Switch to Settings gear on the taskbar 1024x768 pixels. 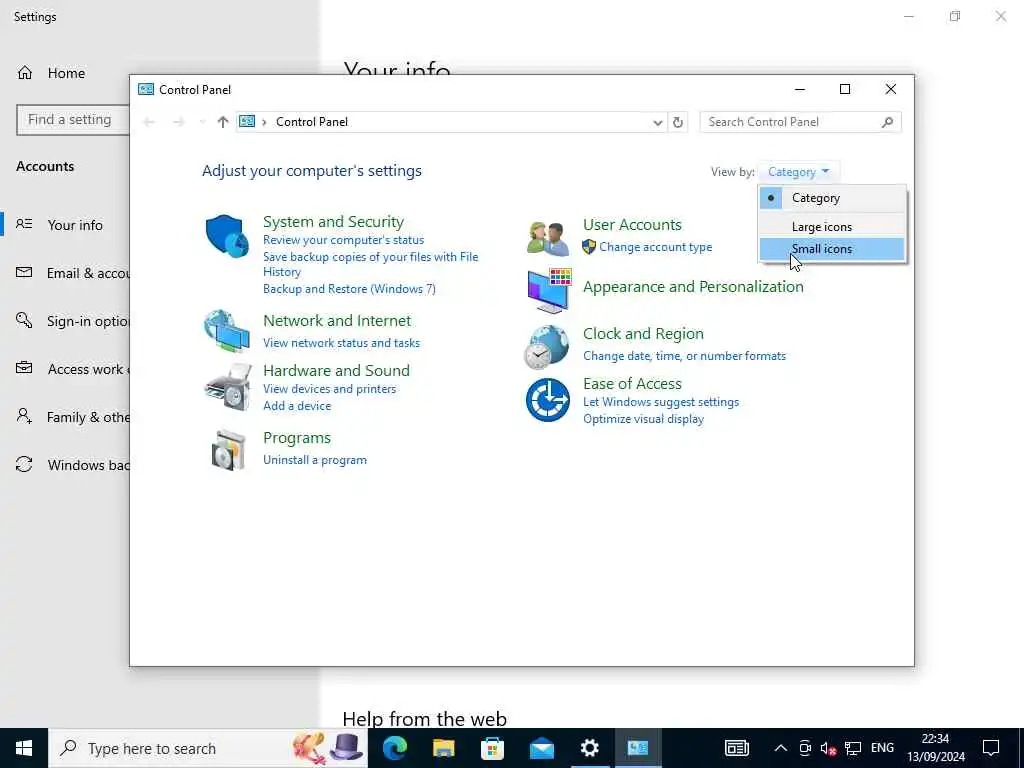tap(590, 748)
